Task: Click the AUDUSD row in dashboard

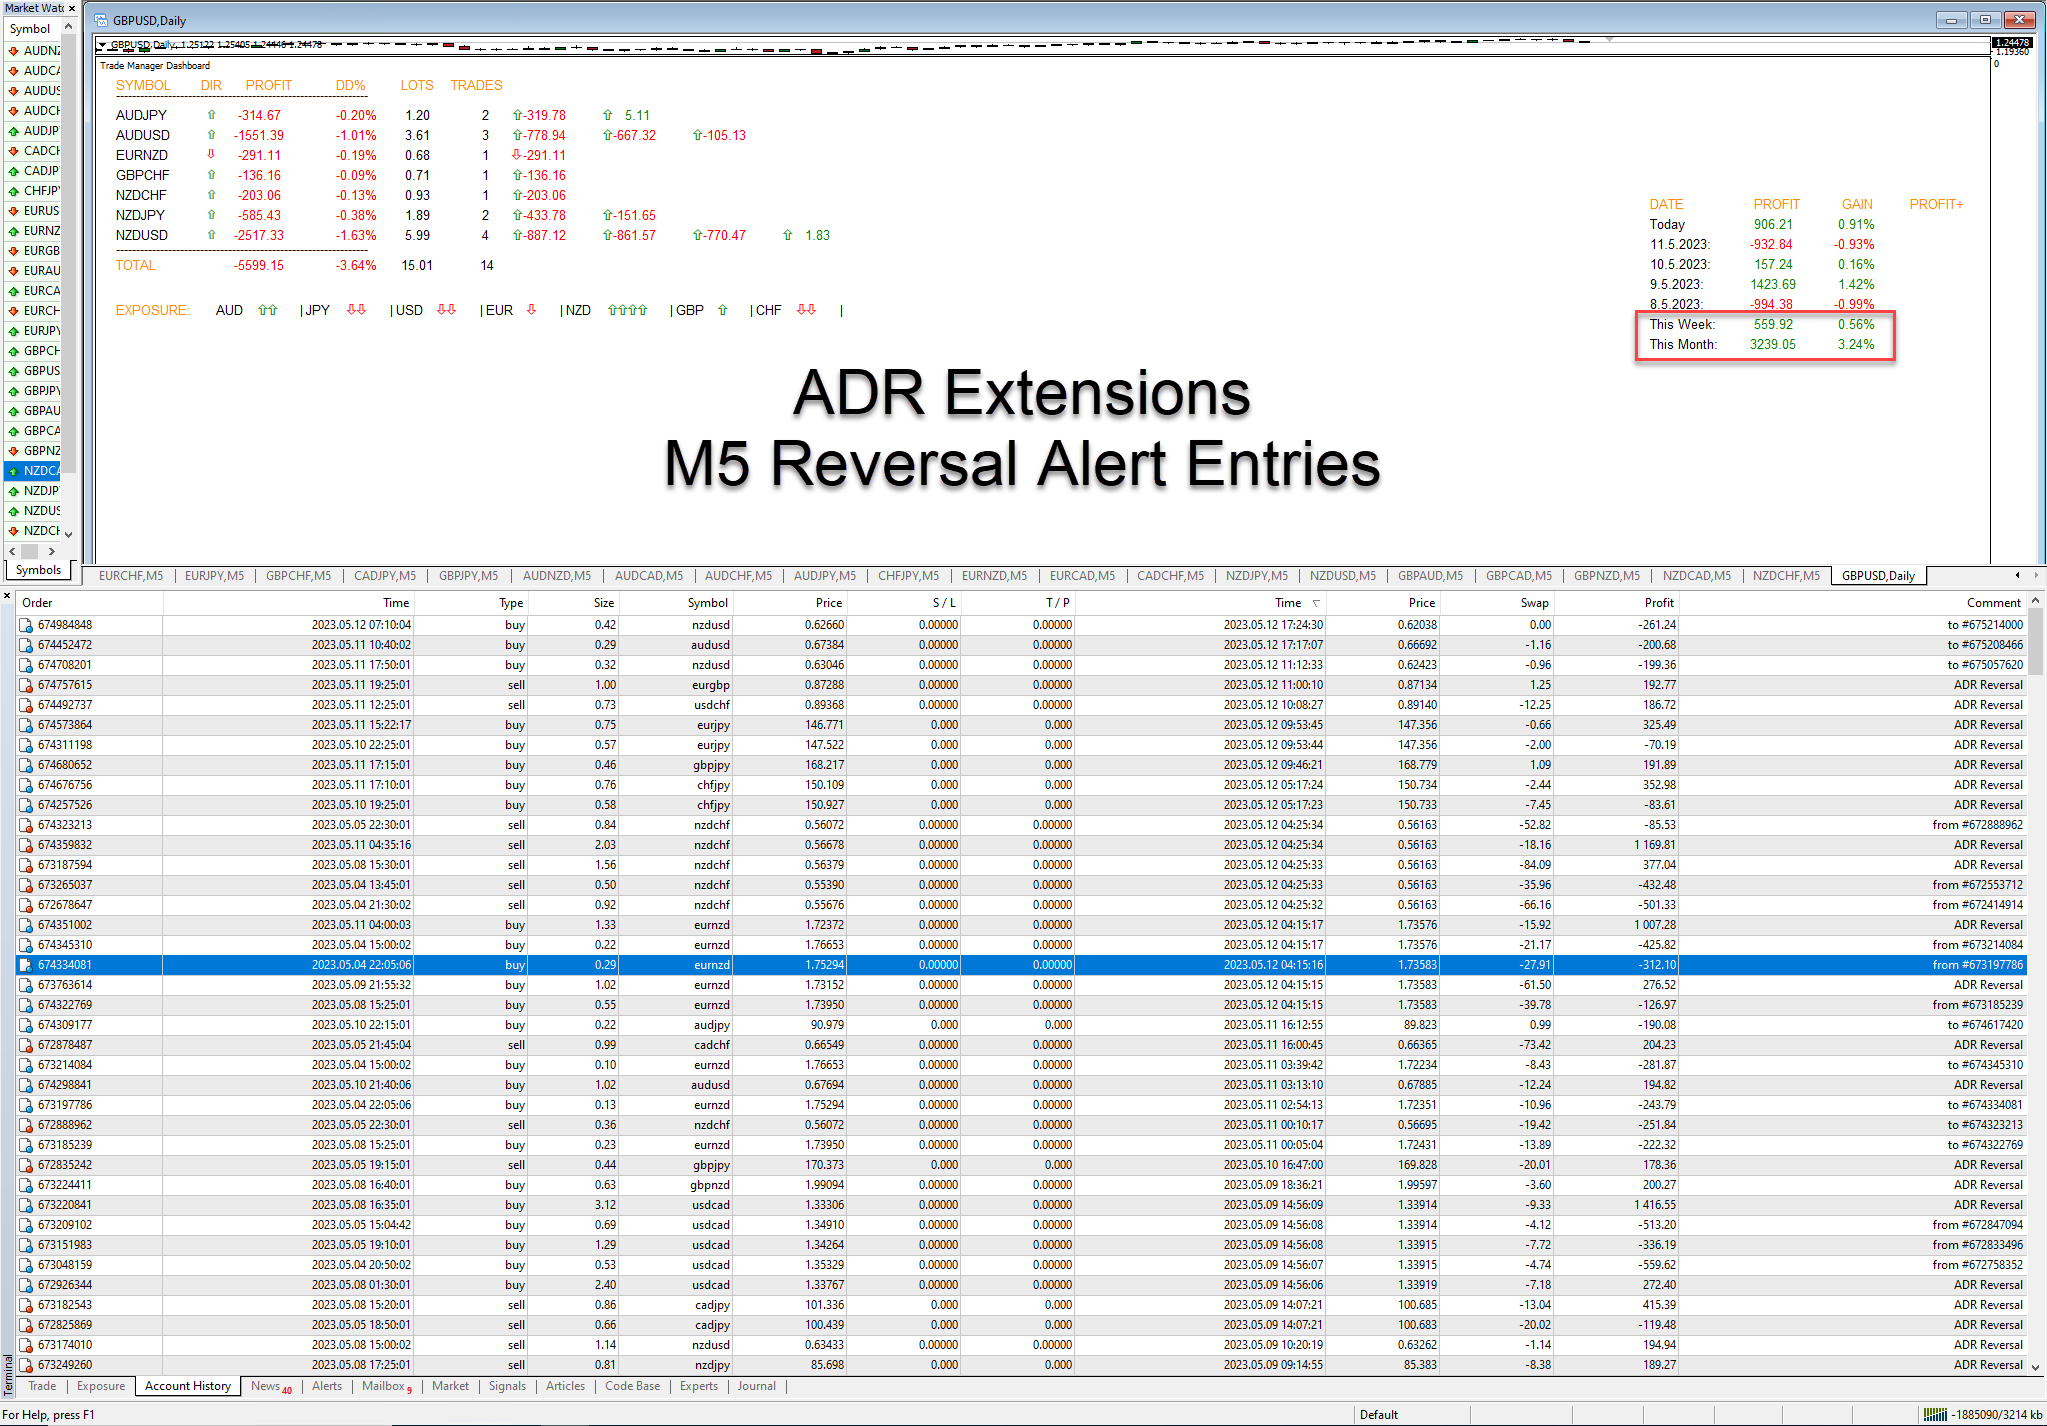Action: click(430, 136)
